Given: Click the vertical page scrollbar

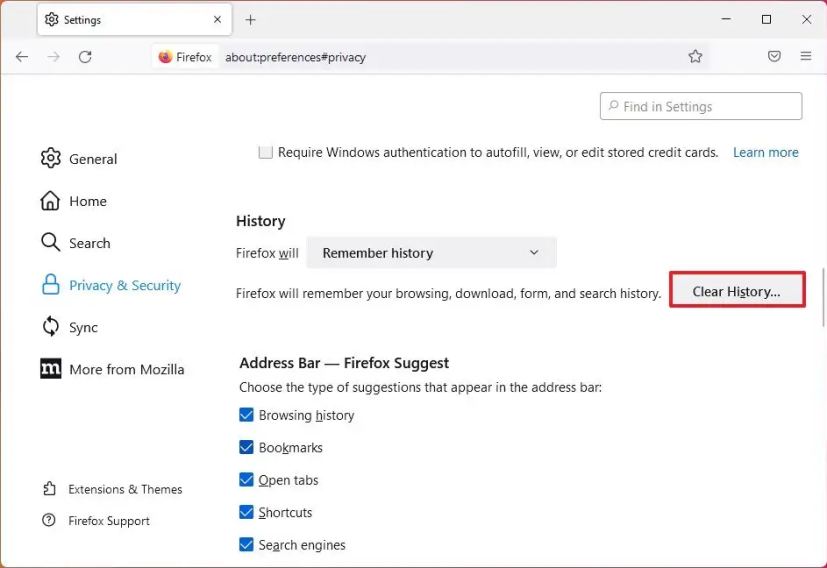Looking at the screenshot, I should click(823, 298).
